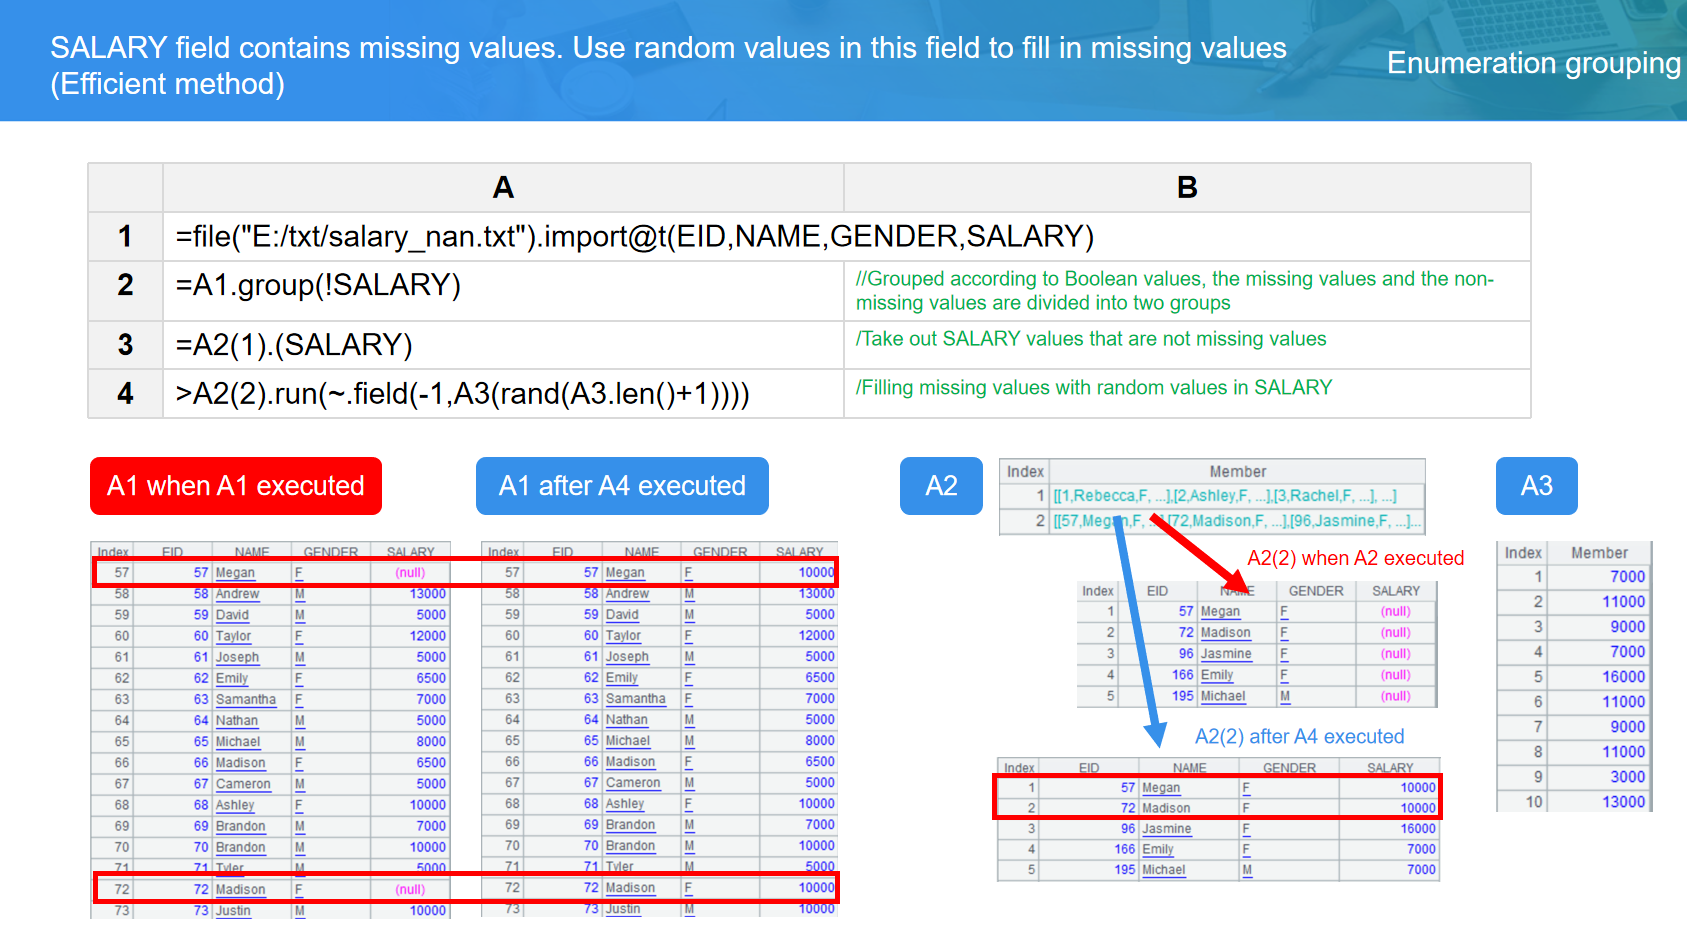This screenshot has height=949, width=1687.
Task: Click the red "A2(2) when A2 executed" caption
Action: tap(1355, 558)
